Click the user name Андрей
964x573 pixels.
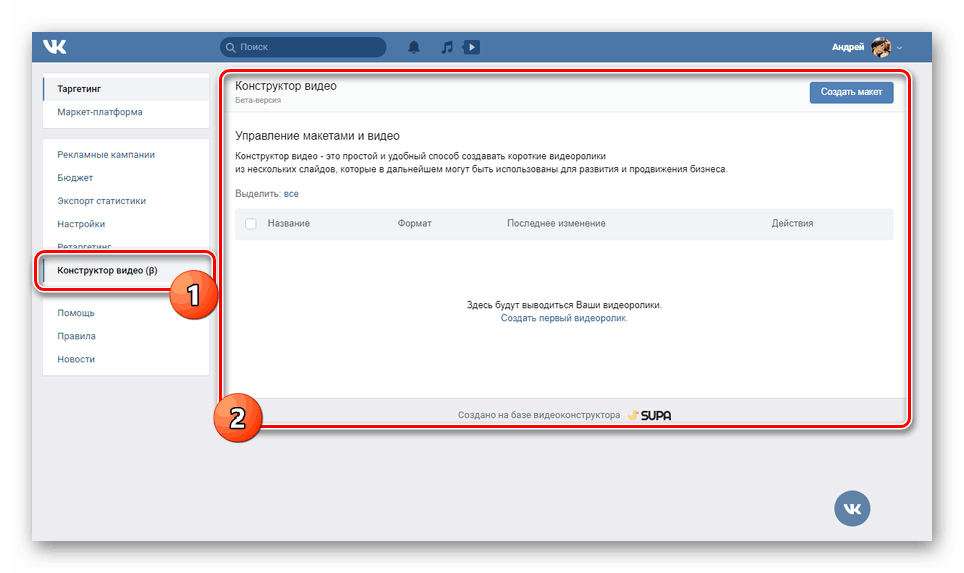click(x=847, y=47)
